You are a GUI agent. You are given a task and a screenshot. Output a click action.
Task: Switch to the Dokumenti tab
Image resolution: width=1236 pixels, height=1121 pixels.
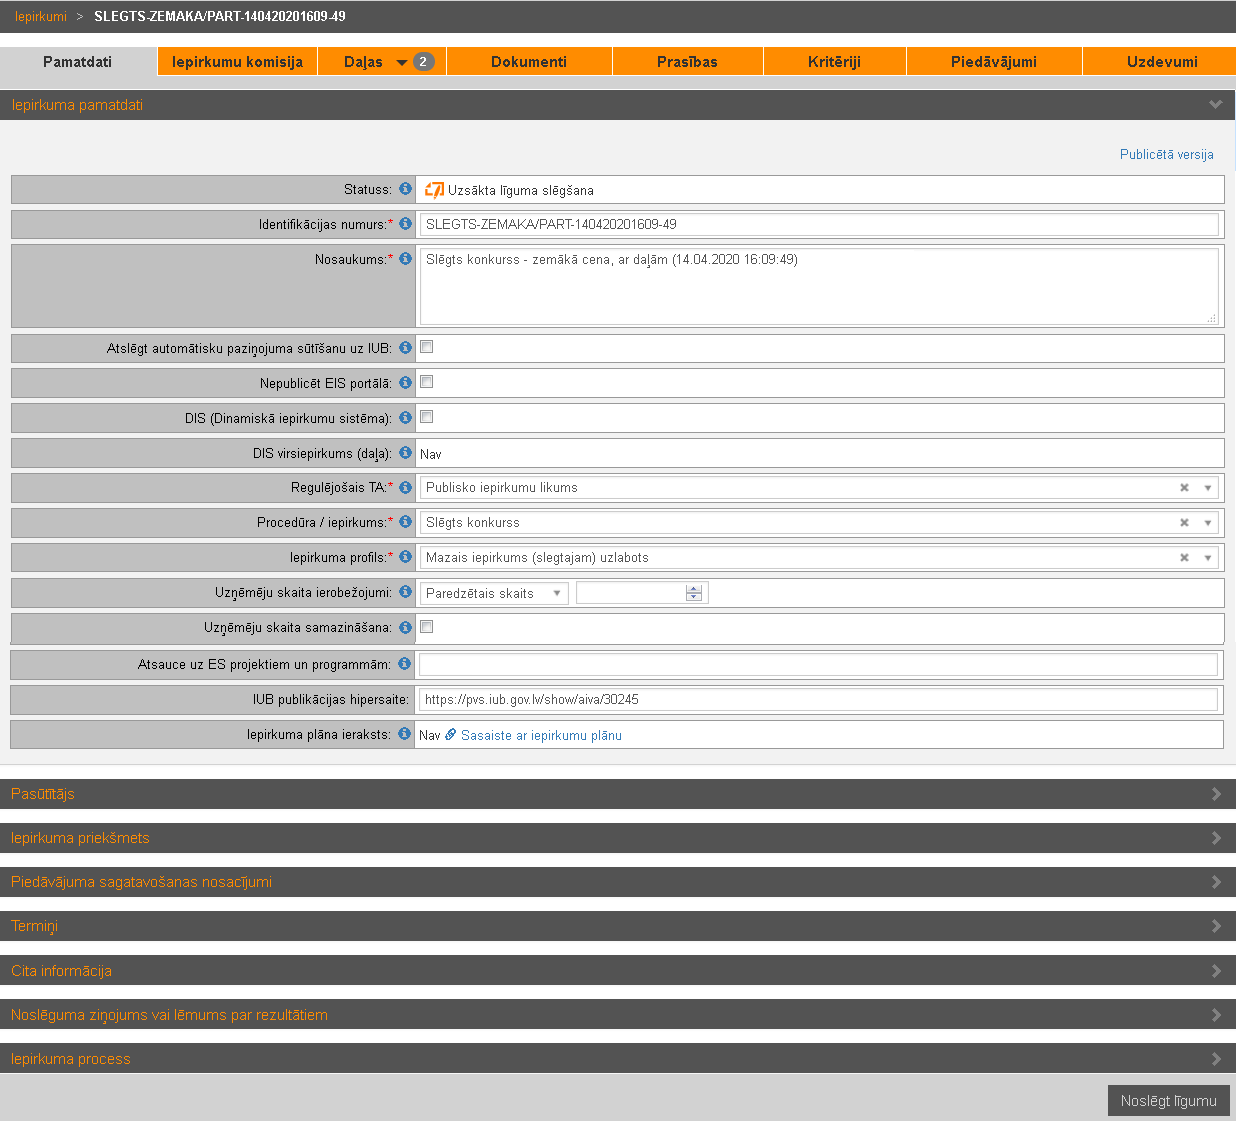pyautogui.click(x=529, y=62)
